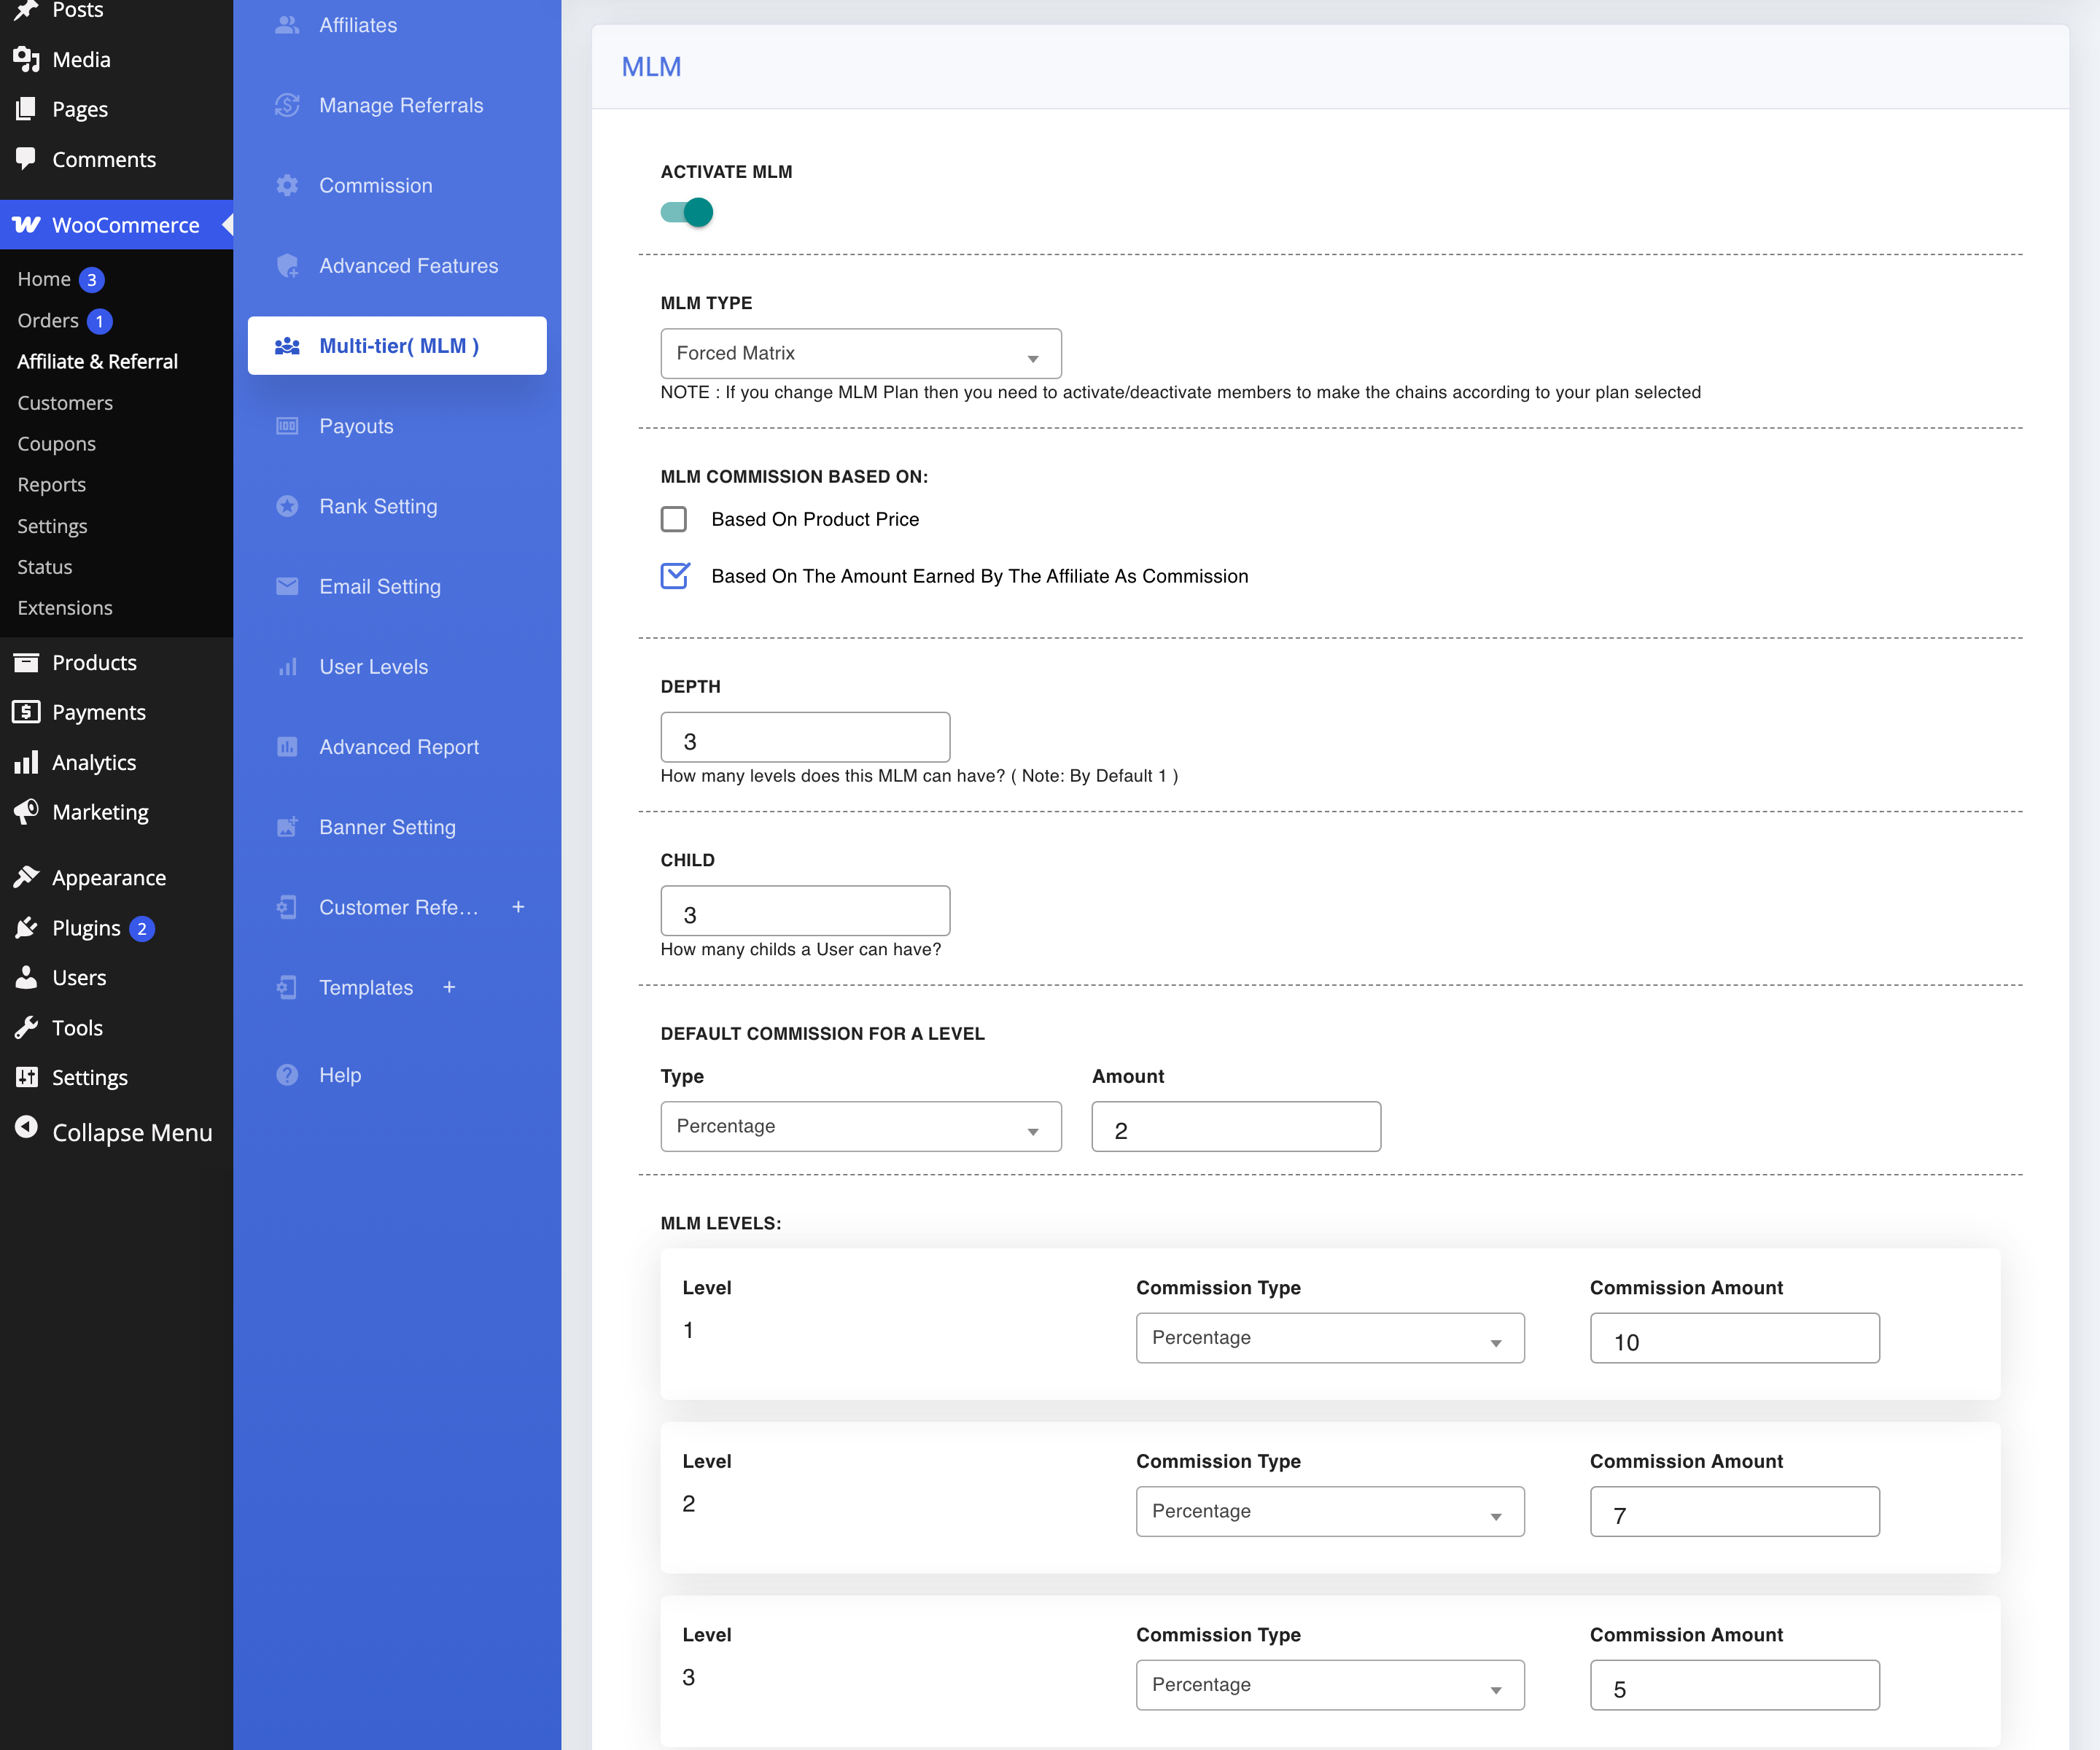Image resolution: width=2100 pixels, height=1750 pixels.
Task: Click the Commission gear icon
Action: 287,185
